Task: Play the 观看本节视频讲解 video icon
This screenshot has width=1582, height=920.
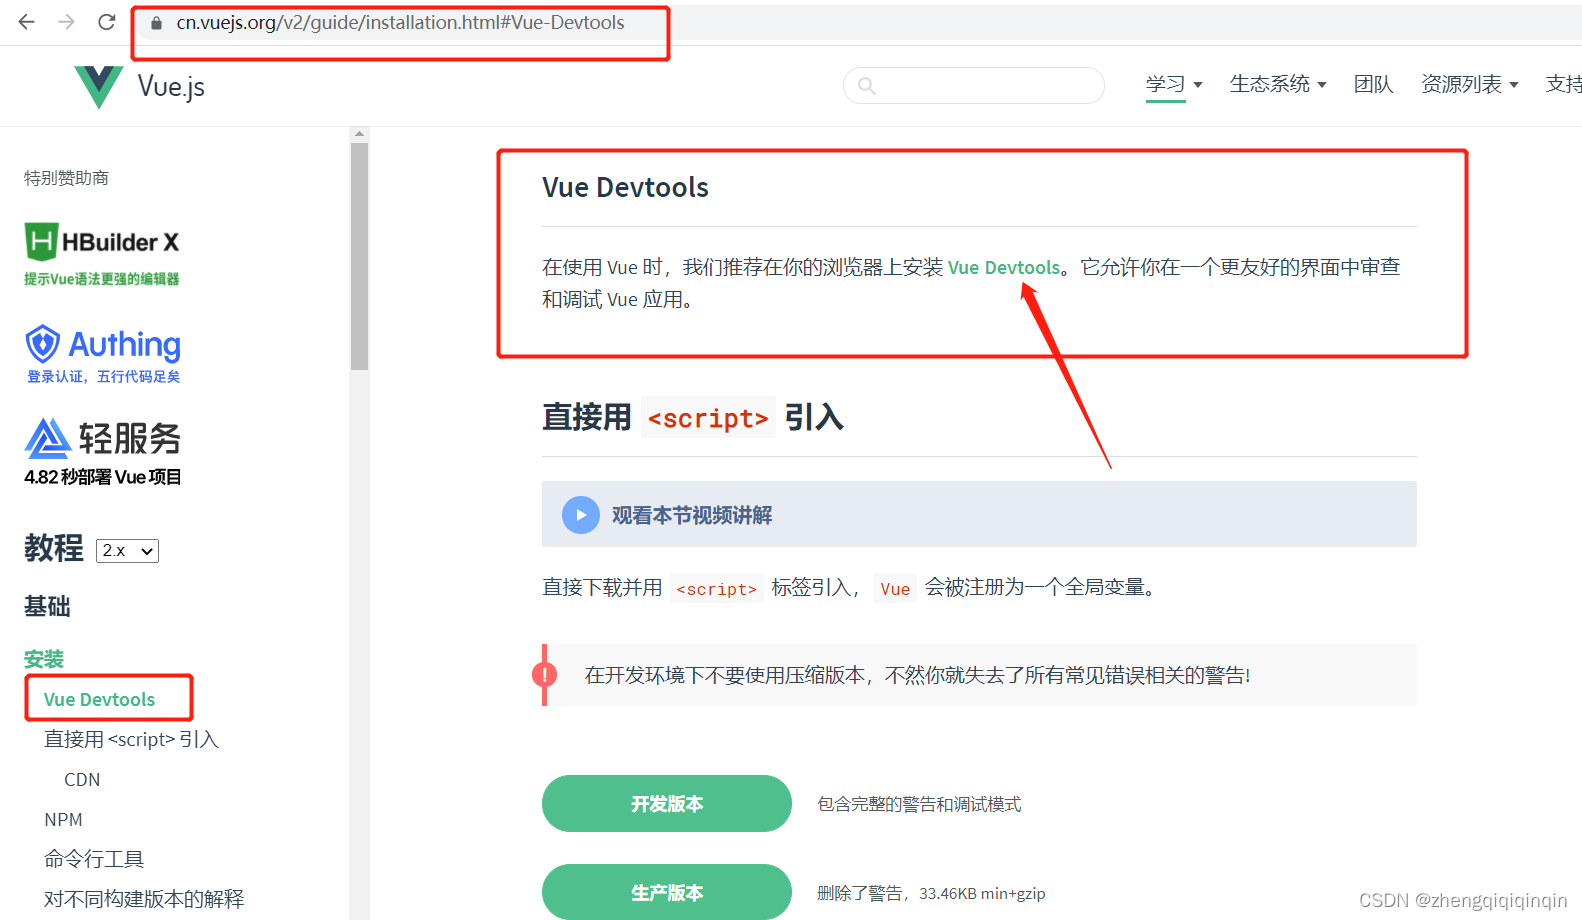Action: pyautogui.click(x=580, y=515)
